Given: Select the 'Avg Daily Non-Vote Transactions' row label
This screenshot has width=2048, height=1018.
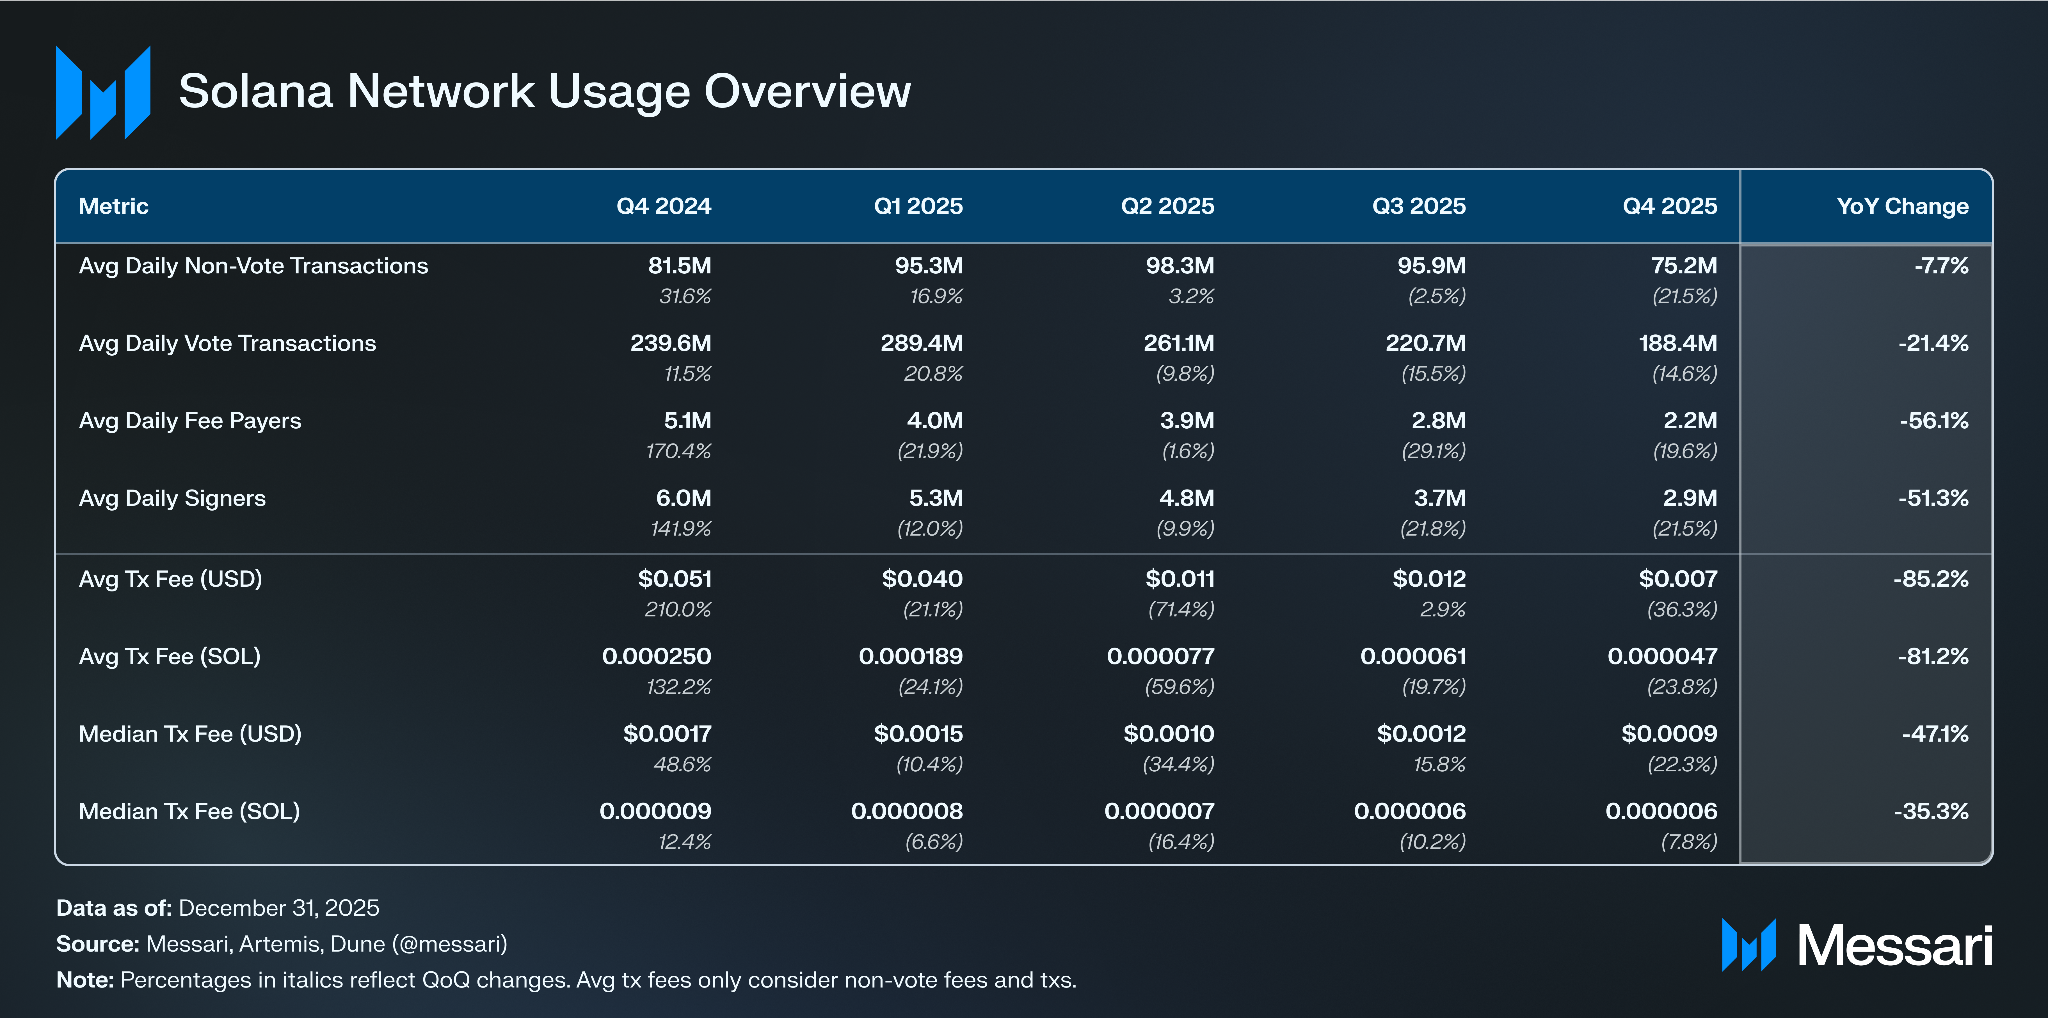Looking at the screenshot, I should point(253,266).
